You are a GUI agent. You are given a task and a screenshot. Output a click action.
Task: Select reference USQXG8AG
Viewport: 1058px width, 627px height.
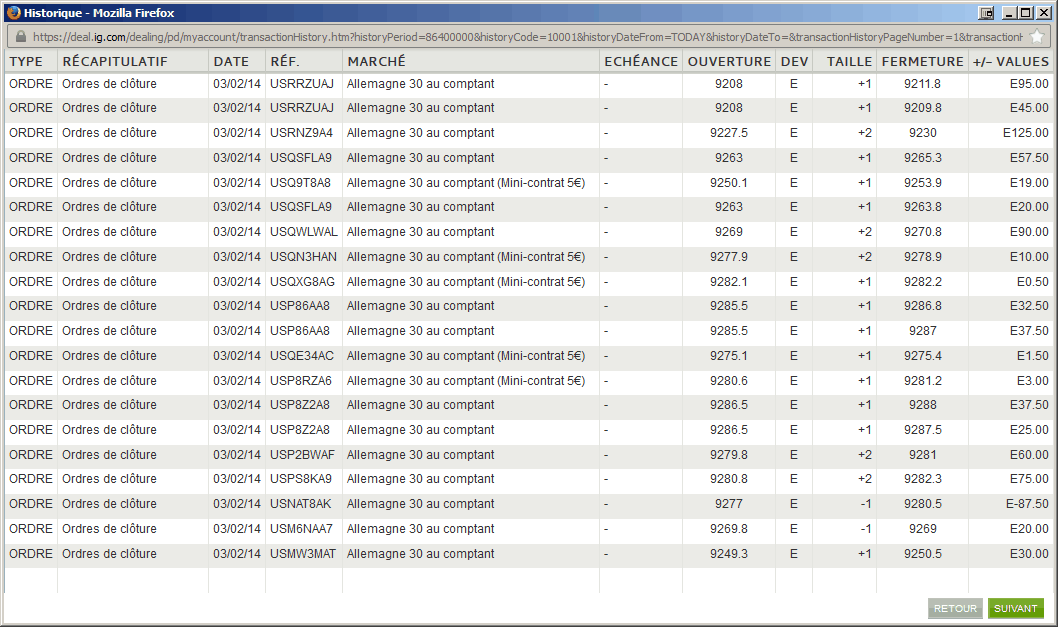coord(302,282)
